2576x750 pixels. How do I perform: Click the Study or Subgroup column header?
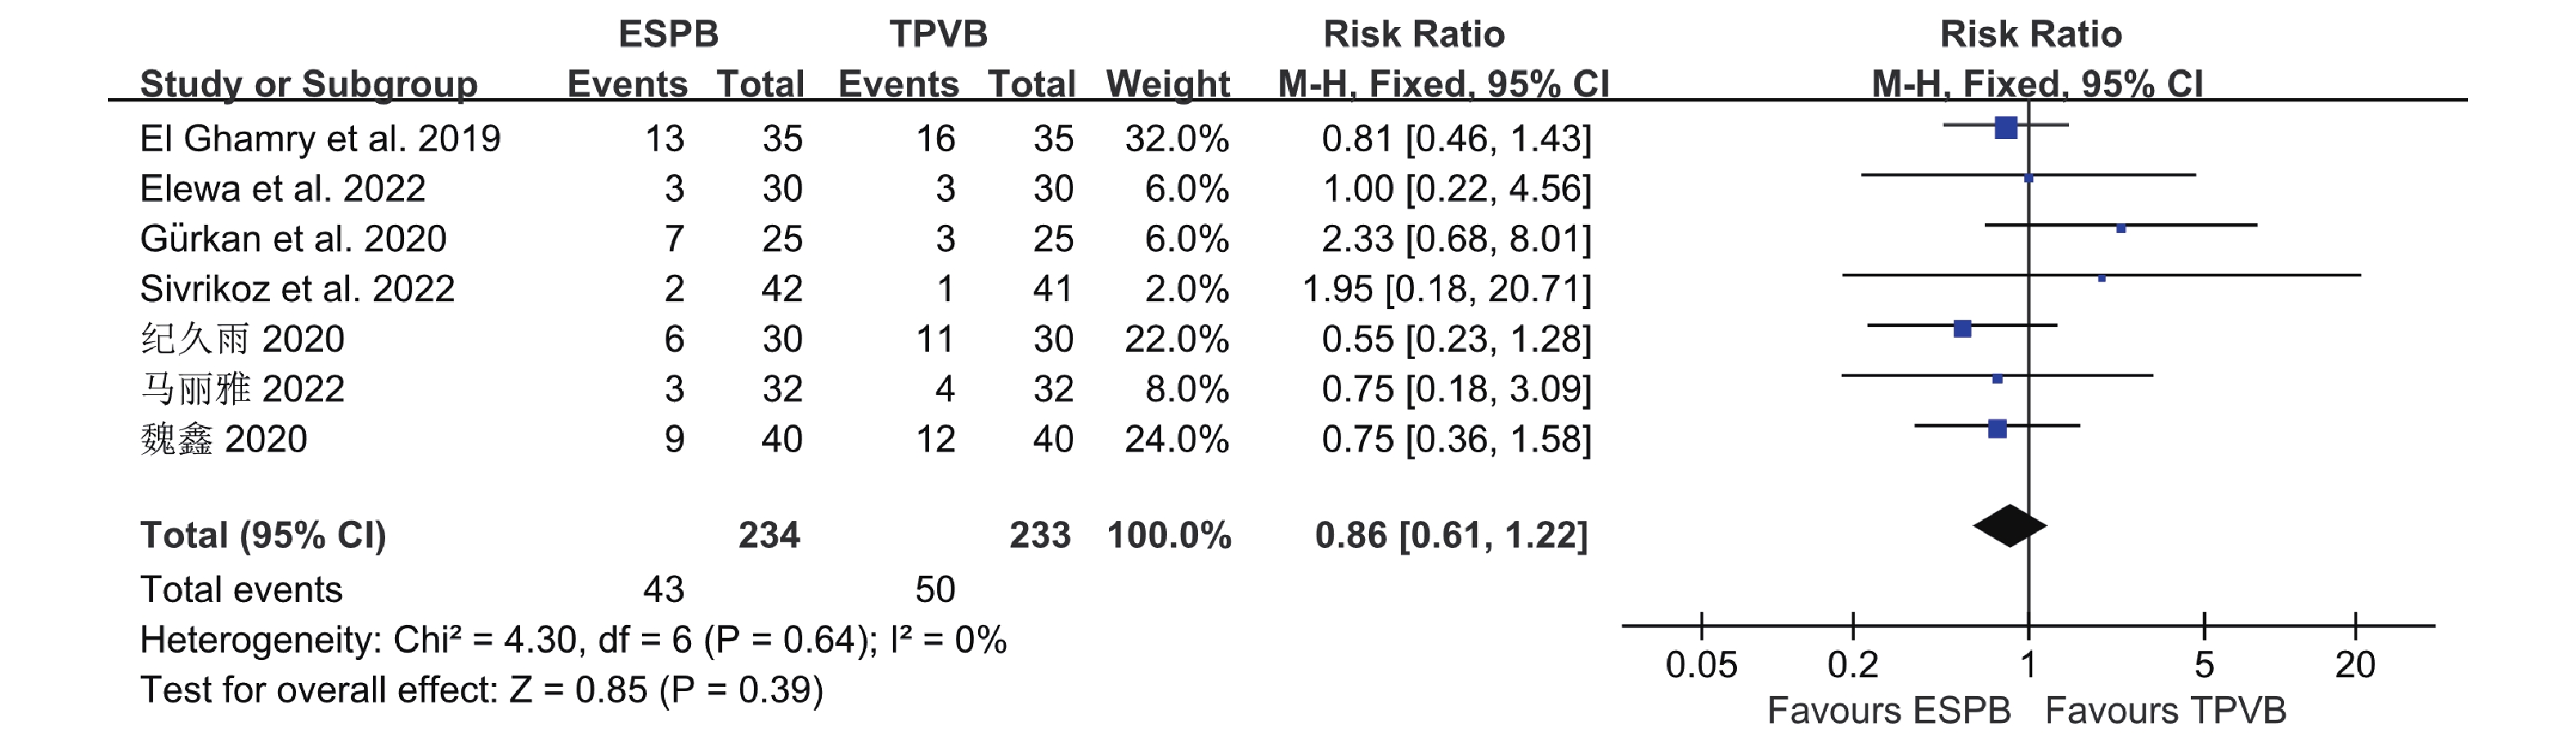pos(308,84)
